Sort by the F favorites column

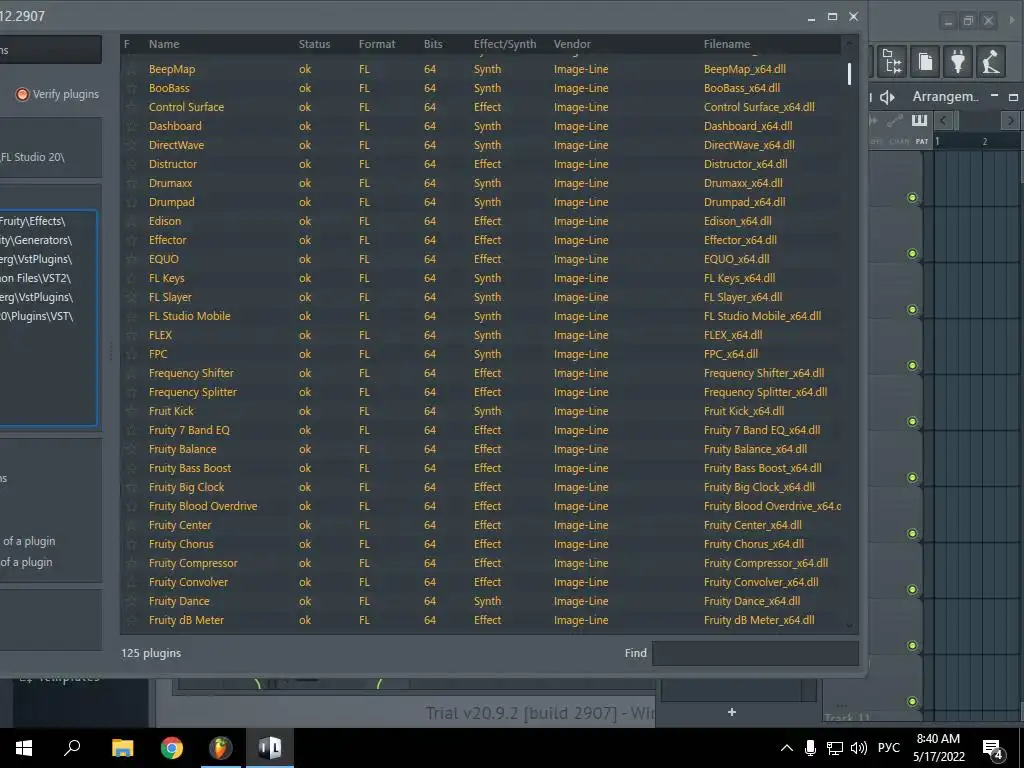tap(127, 44)
